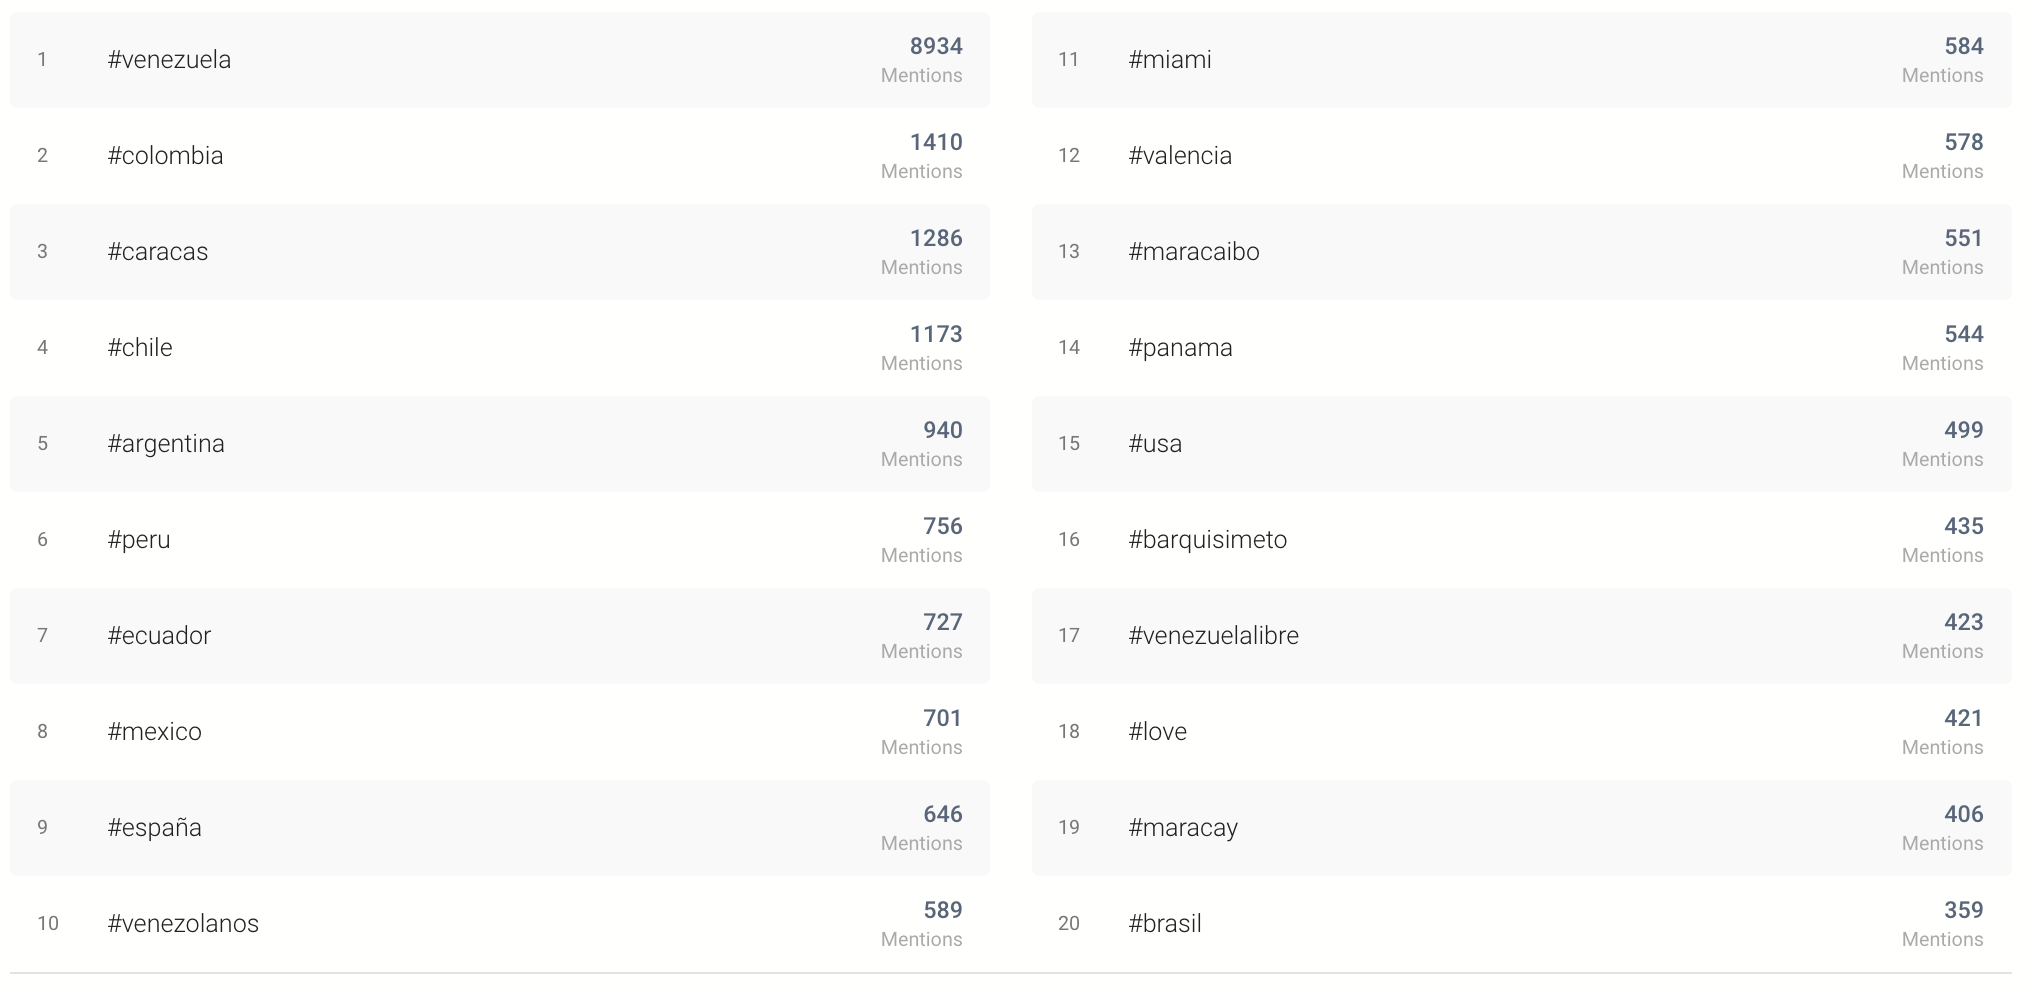2030x984 pixels.
Task: Open the #barquisimeto hashtag
Action: point(1208,540)
